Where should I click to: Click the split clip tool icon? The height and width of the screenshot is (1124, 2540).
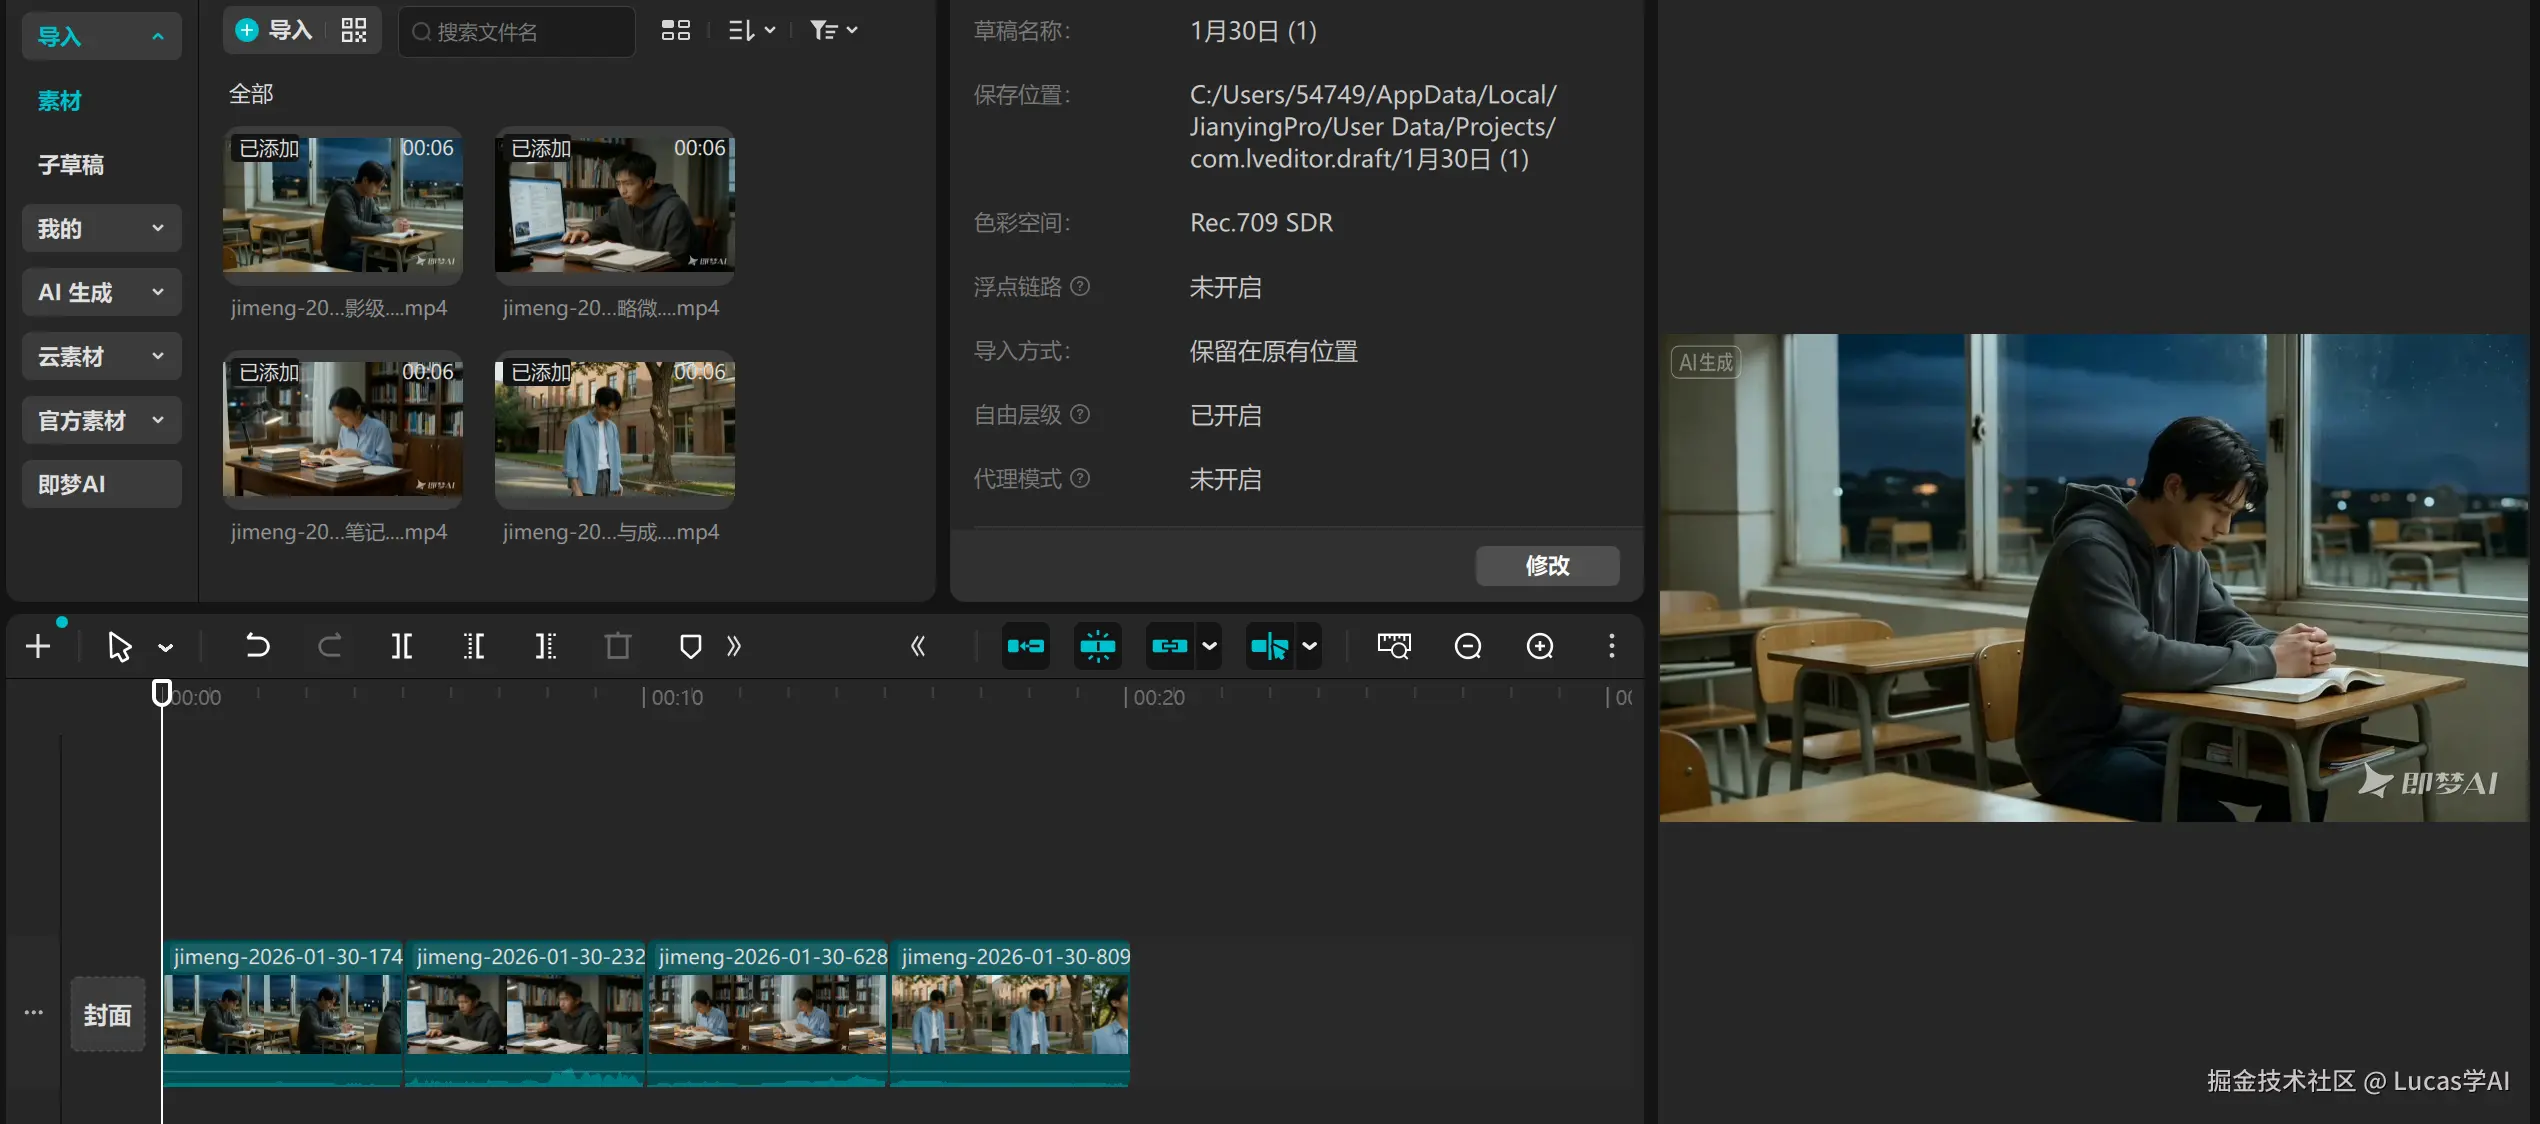[401, 646]
